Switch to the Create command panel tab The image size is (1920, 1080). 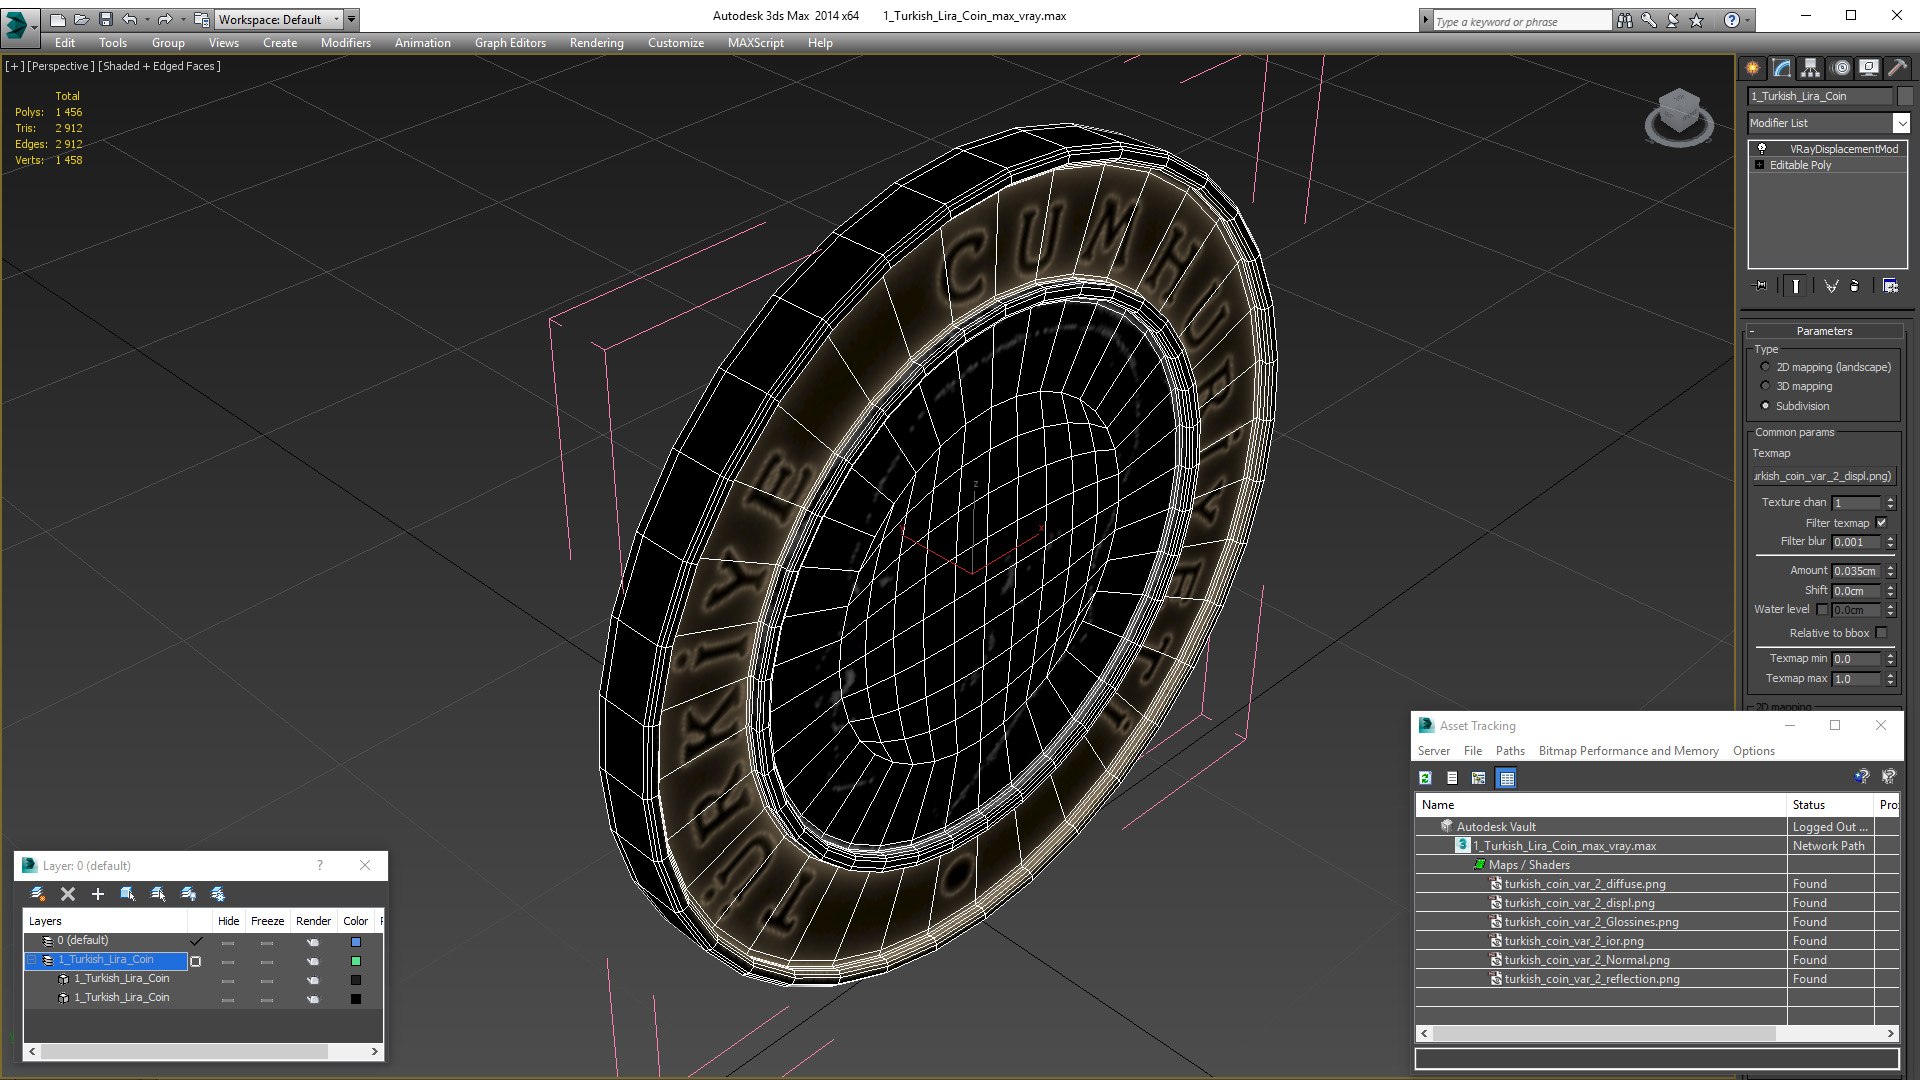(x=1753, y=68)
